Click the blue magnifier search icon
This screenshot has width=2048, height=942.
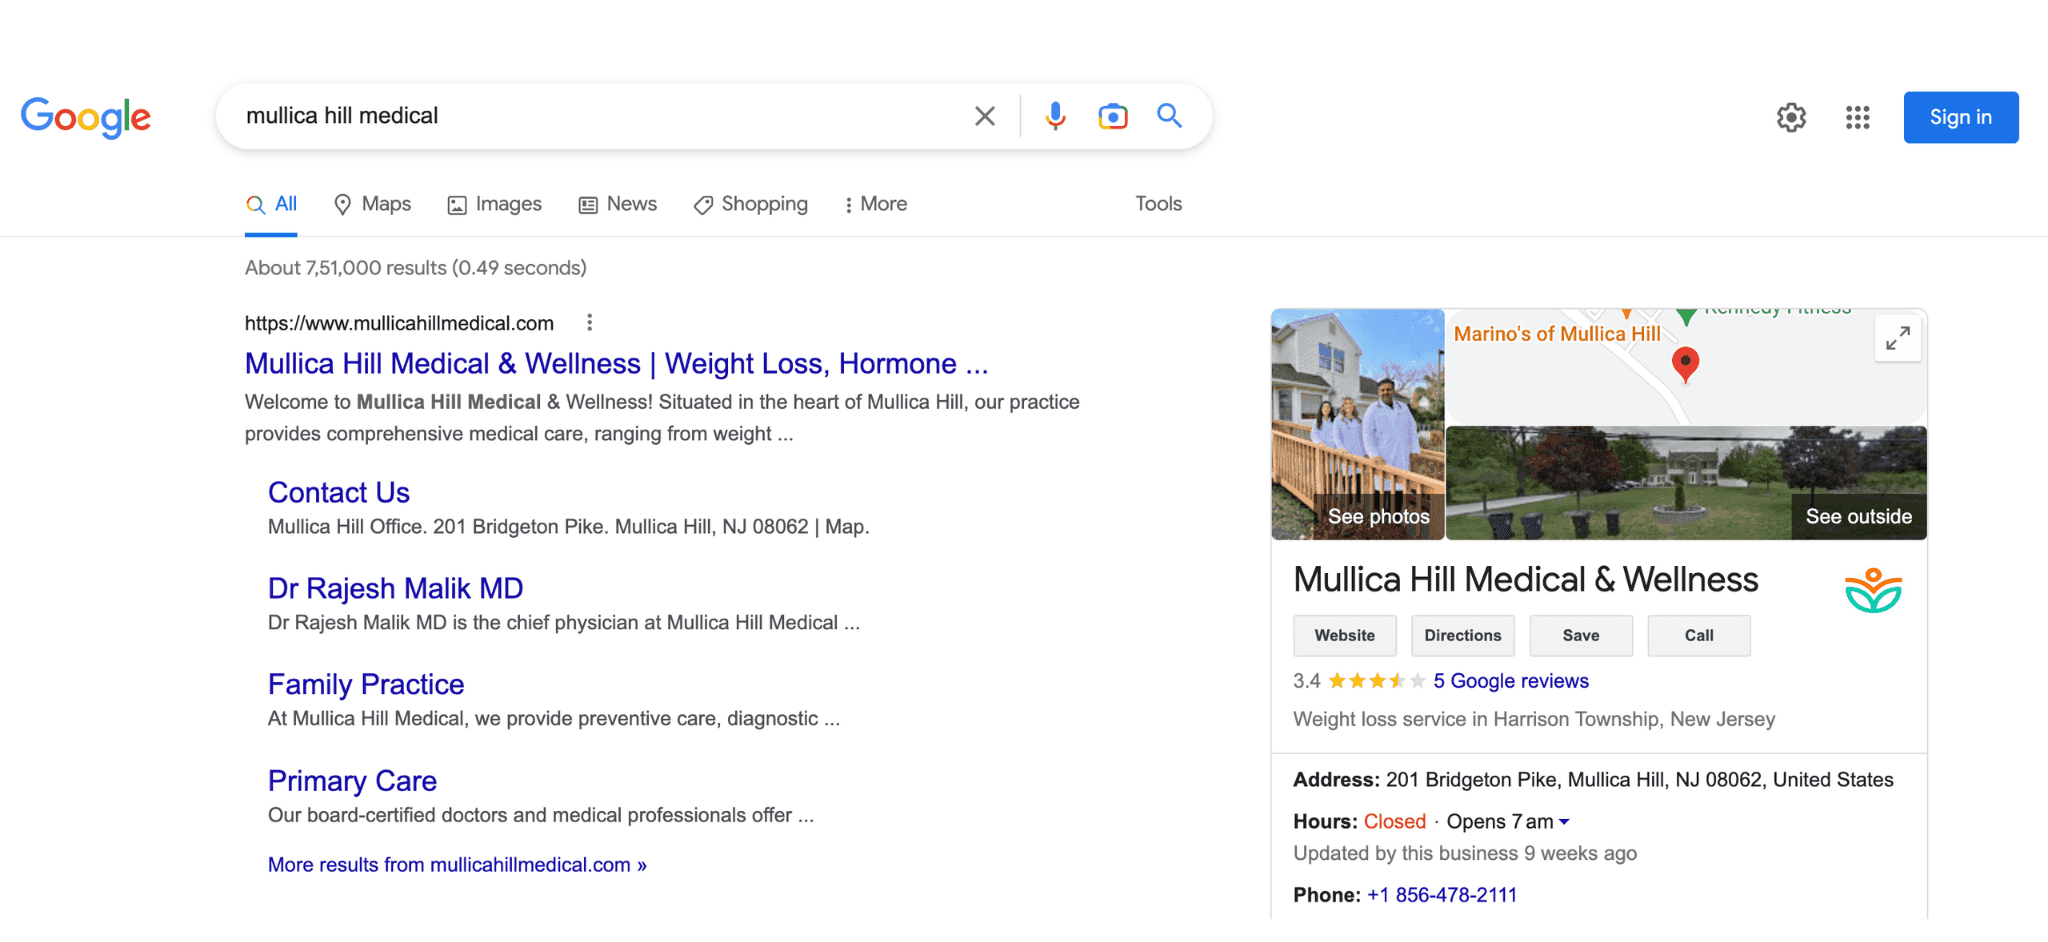pos(1169,116)
